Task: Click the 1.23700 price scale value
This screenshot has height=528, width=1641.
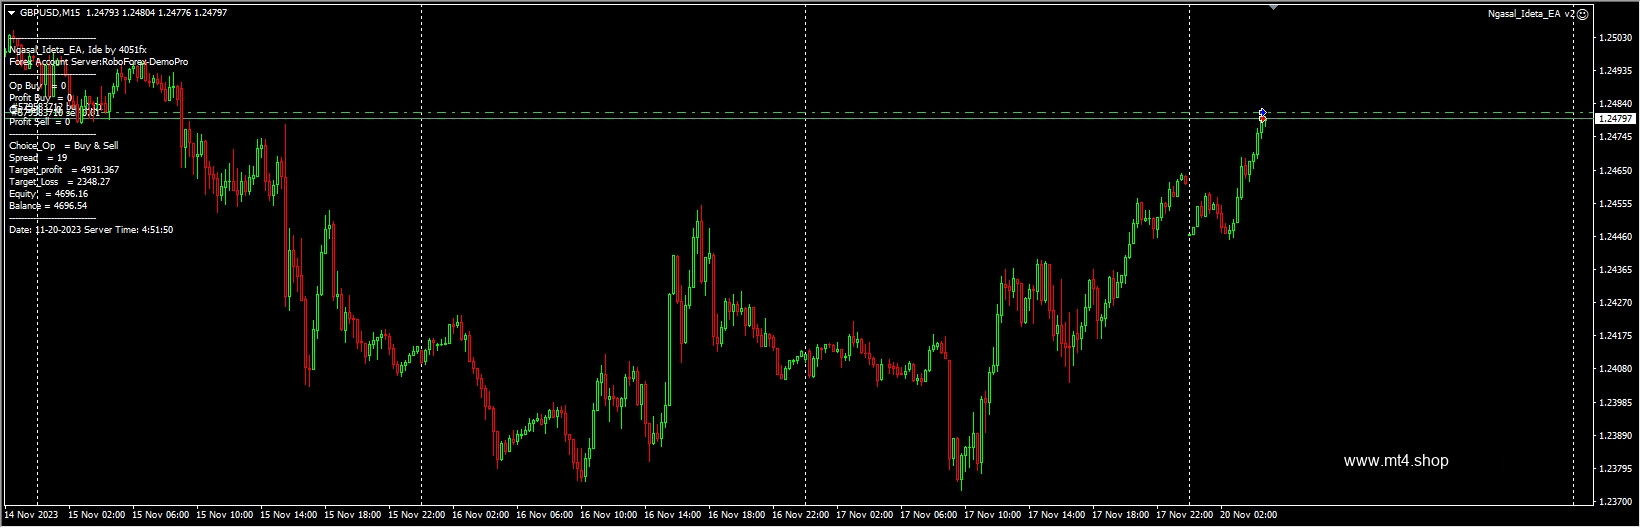Action: pos(1616,502)
